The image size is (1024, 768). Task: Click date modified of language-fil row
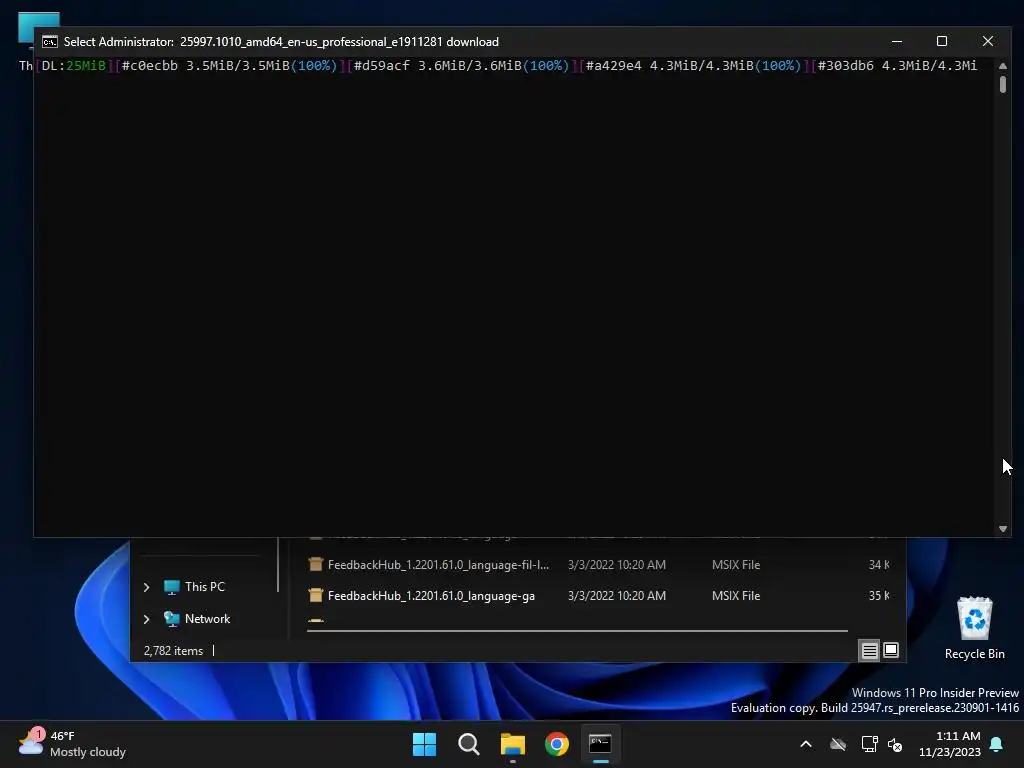tap(616, 565)
